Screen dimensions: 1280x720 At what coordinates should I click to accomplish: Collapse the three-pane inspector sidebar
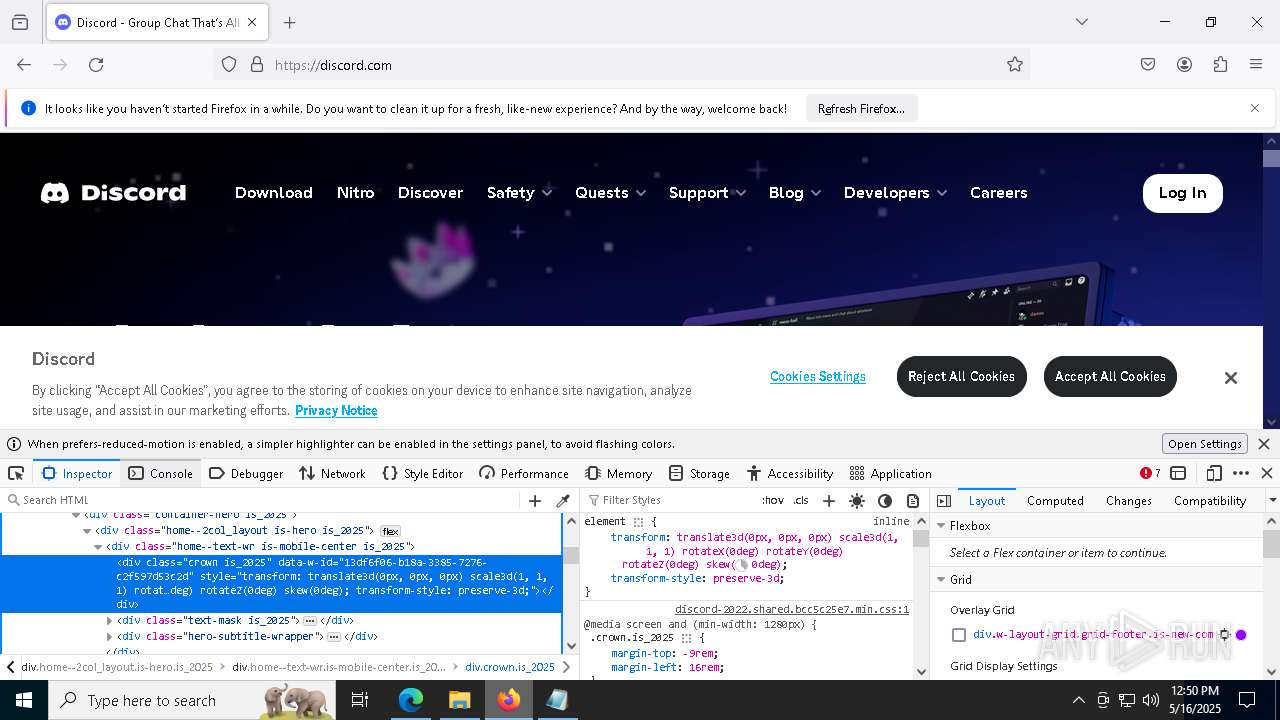pos(944,500)
